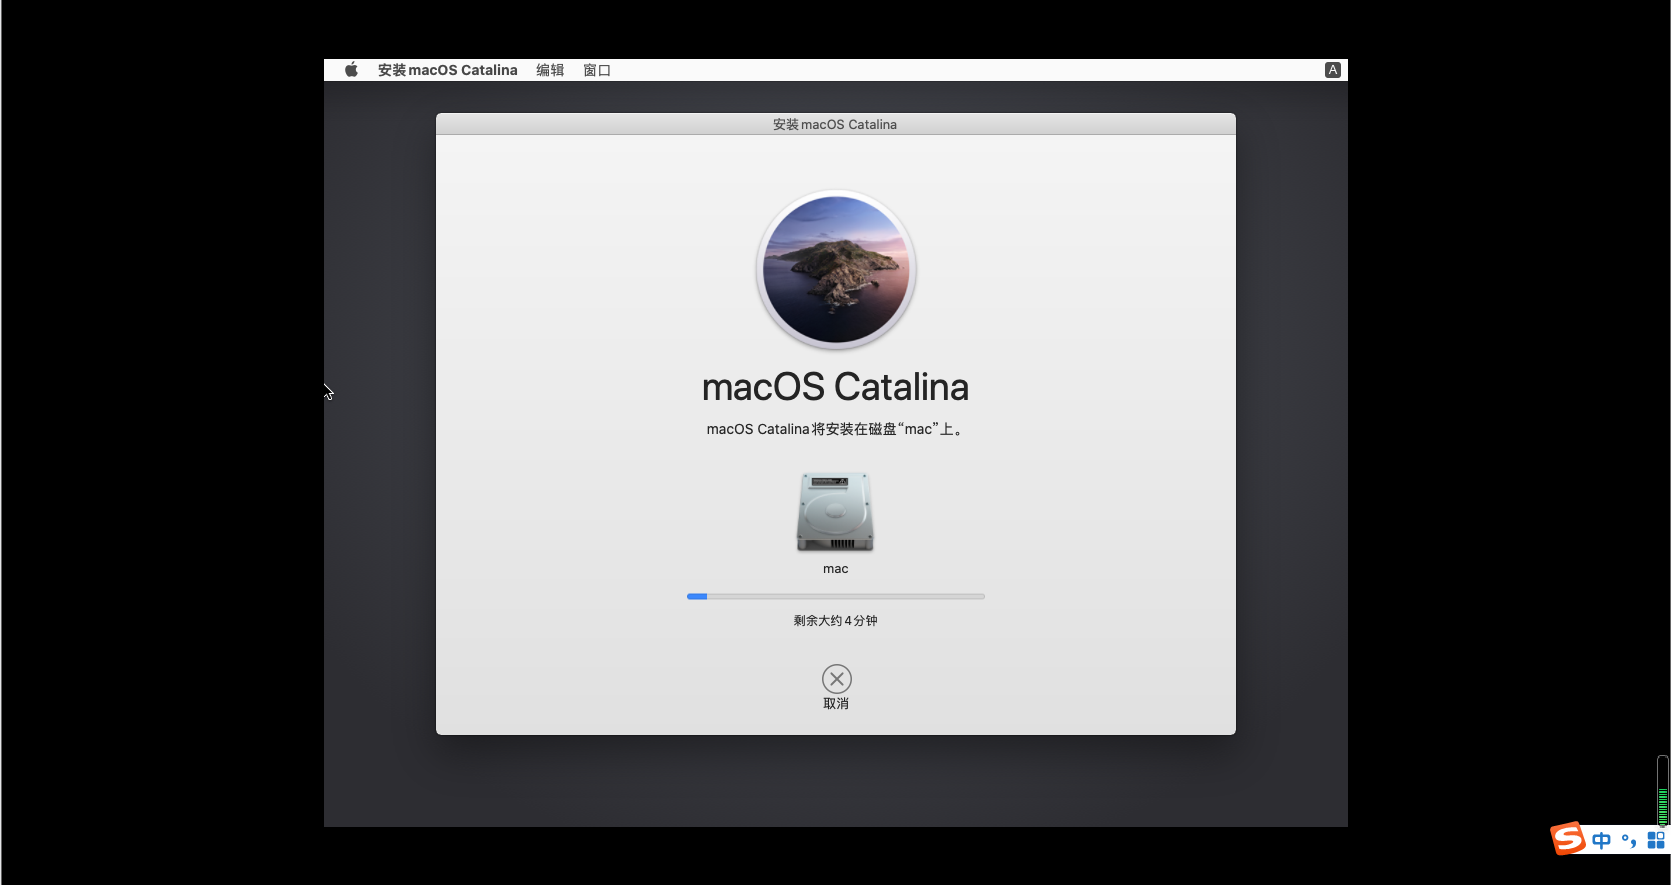Click the mac disk name label
This screenshot has height=885, width=1671.
836,569
